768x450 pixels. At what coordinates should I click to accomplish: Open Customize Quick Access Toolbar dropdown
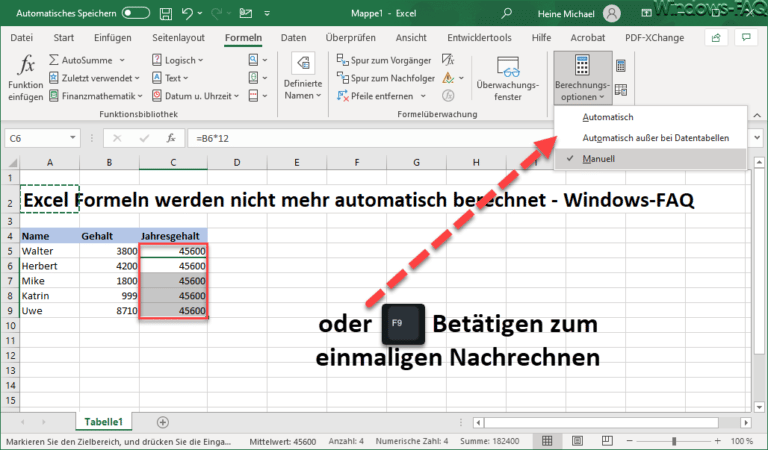point(267,14)
